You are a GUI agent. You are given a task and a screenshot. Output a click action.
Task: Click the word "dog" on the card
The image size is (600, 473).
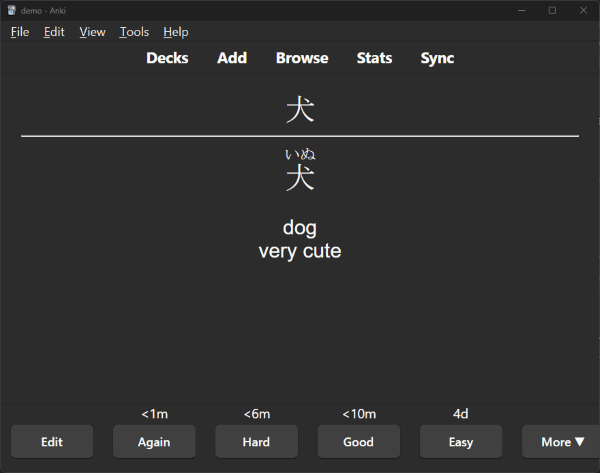coord(300,228)
